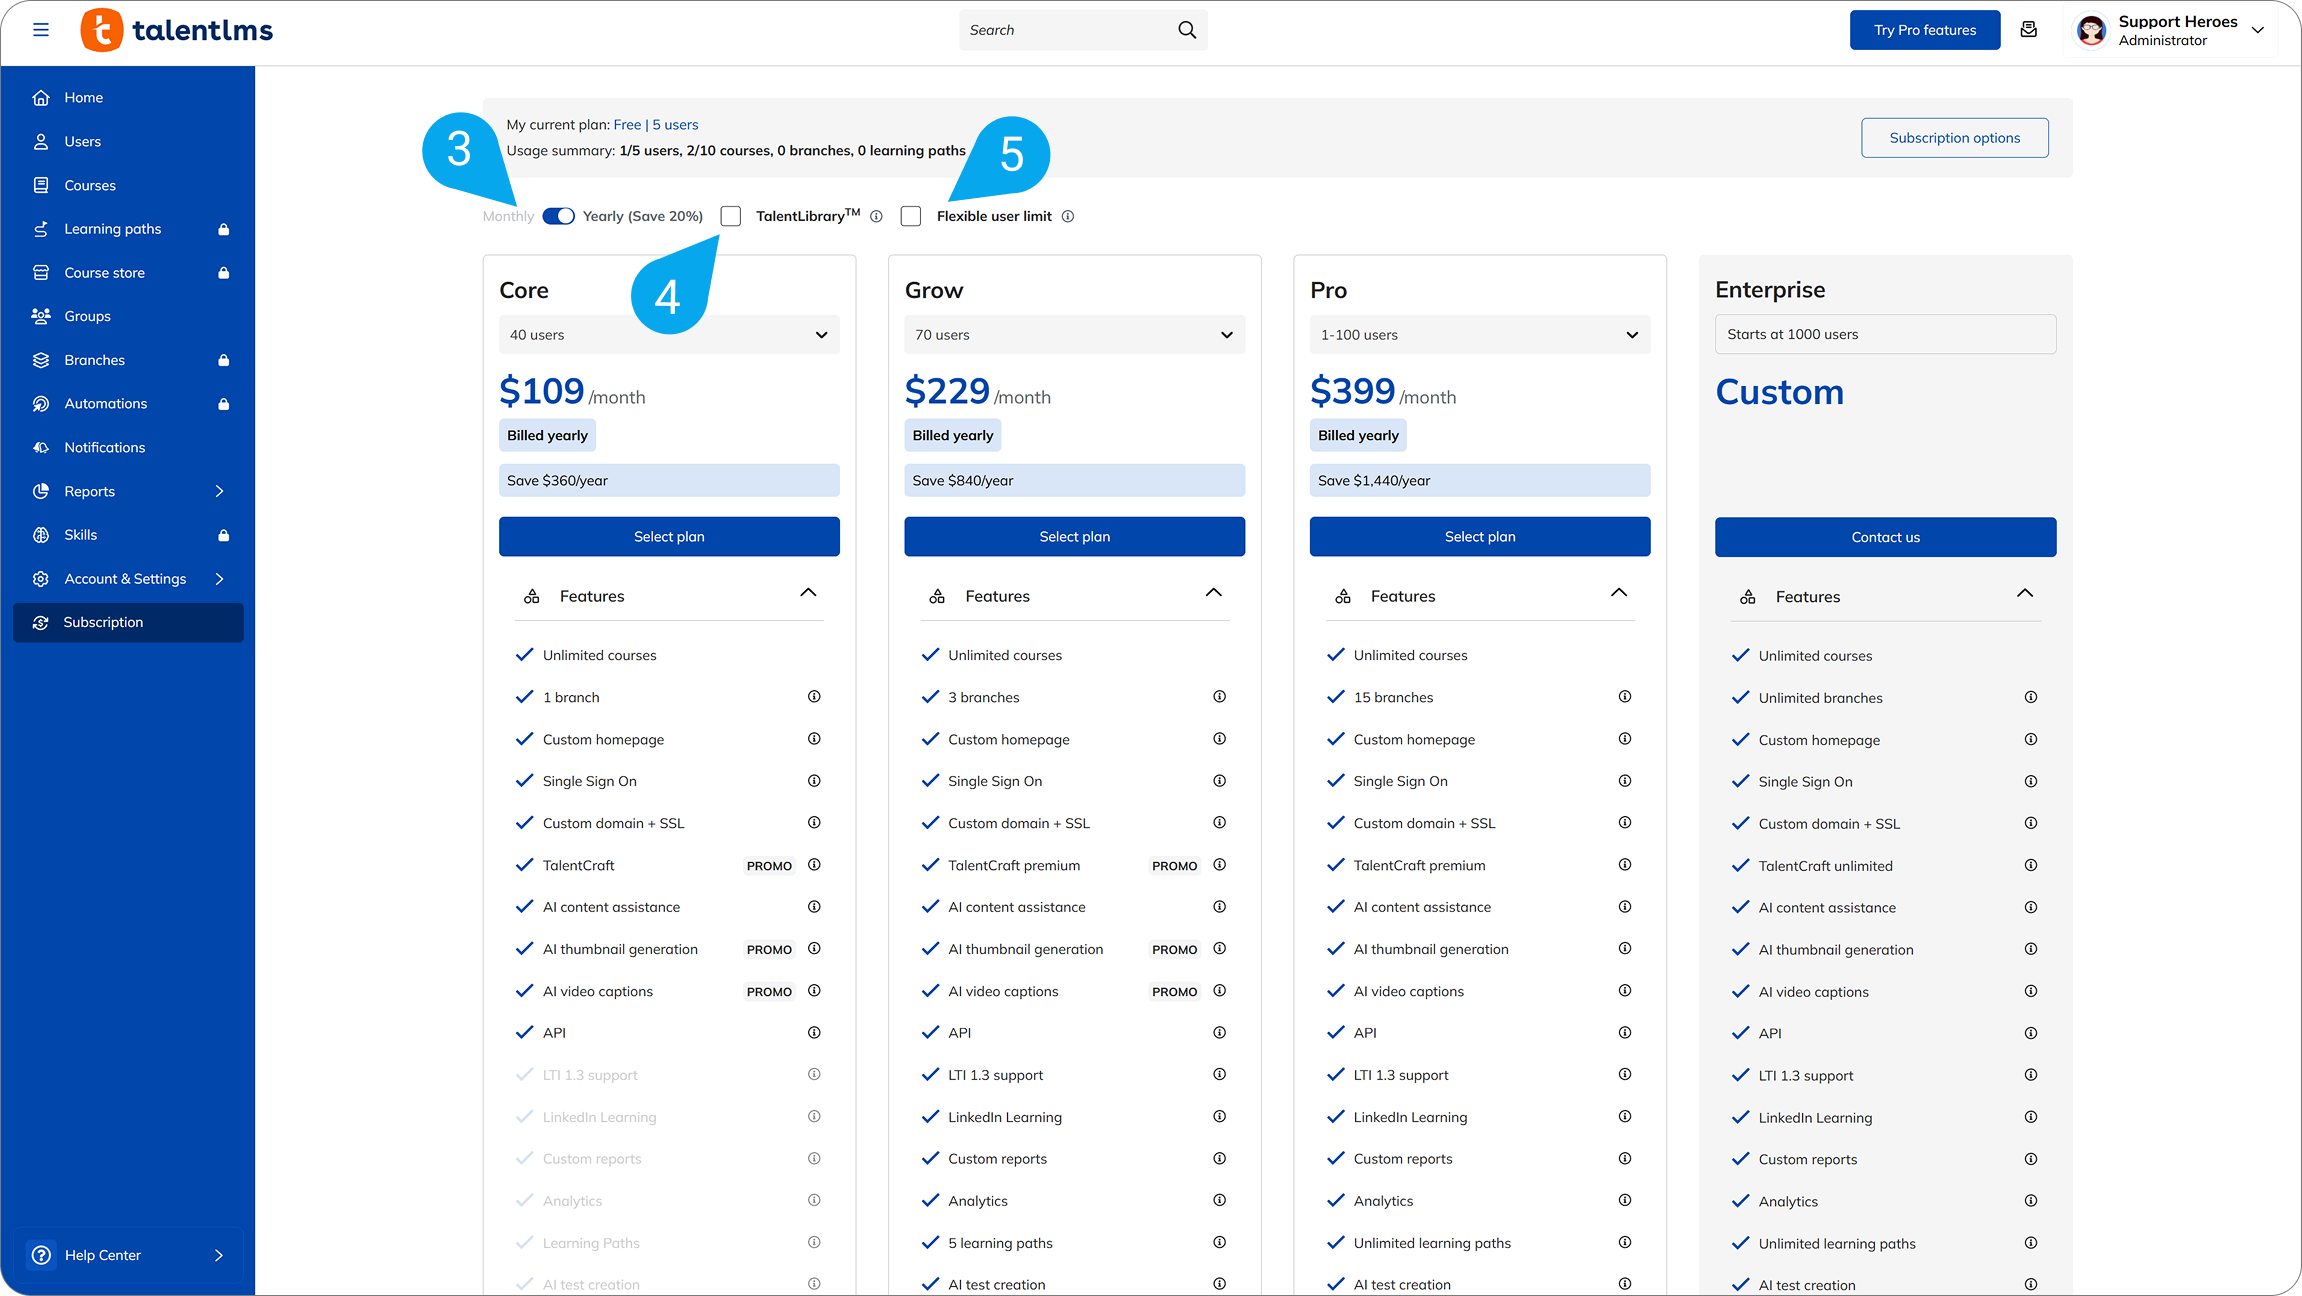Open the Pro plan 1-100 users dropdown
The image size is (2302, 1296).
click(1479, 335)
